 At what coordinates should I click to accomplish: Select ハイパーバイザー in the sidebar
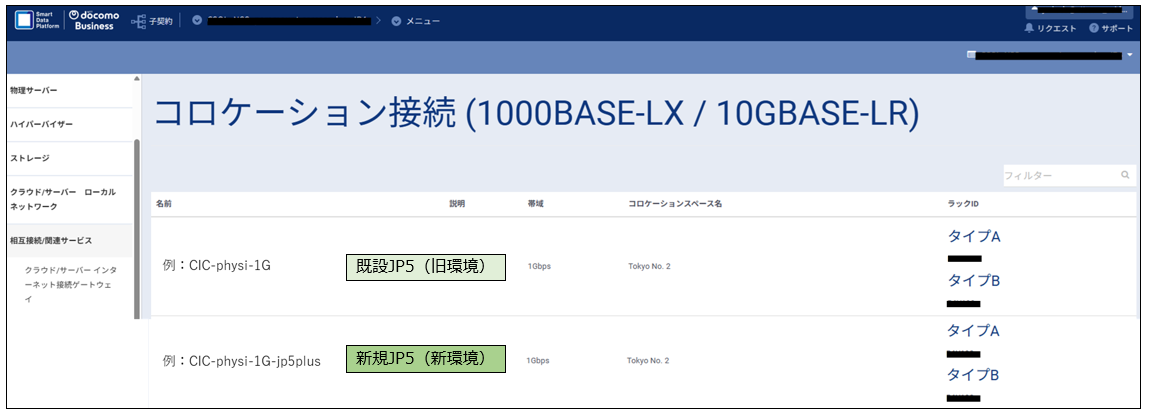coord(42,124)
